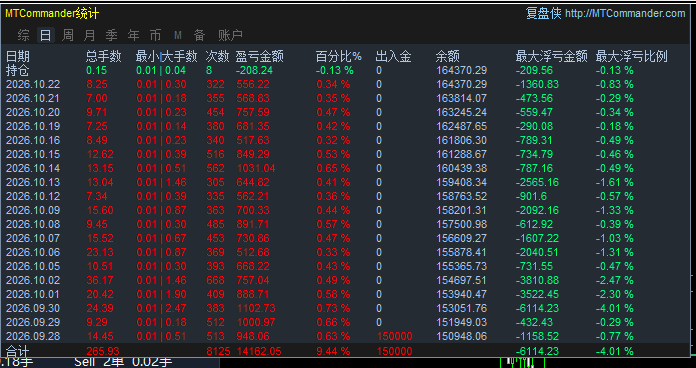Viewport: 696px width, 368px height.
Task: Click the 余额 column header
Action: click(447, 56)
